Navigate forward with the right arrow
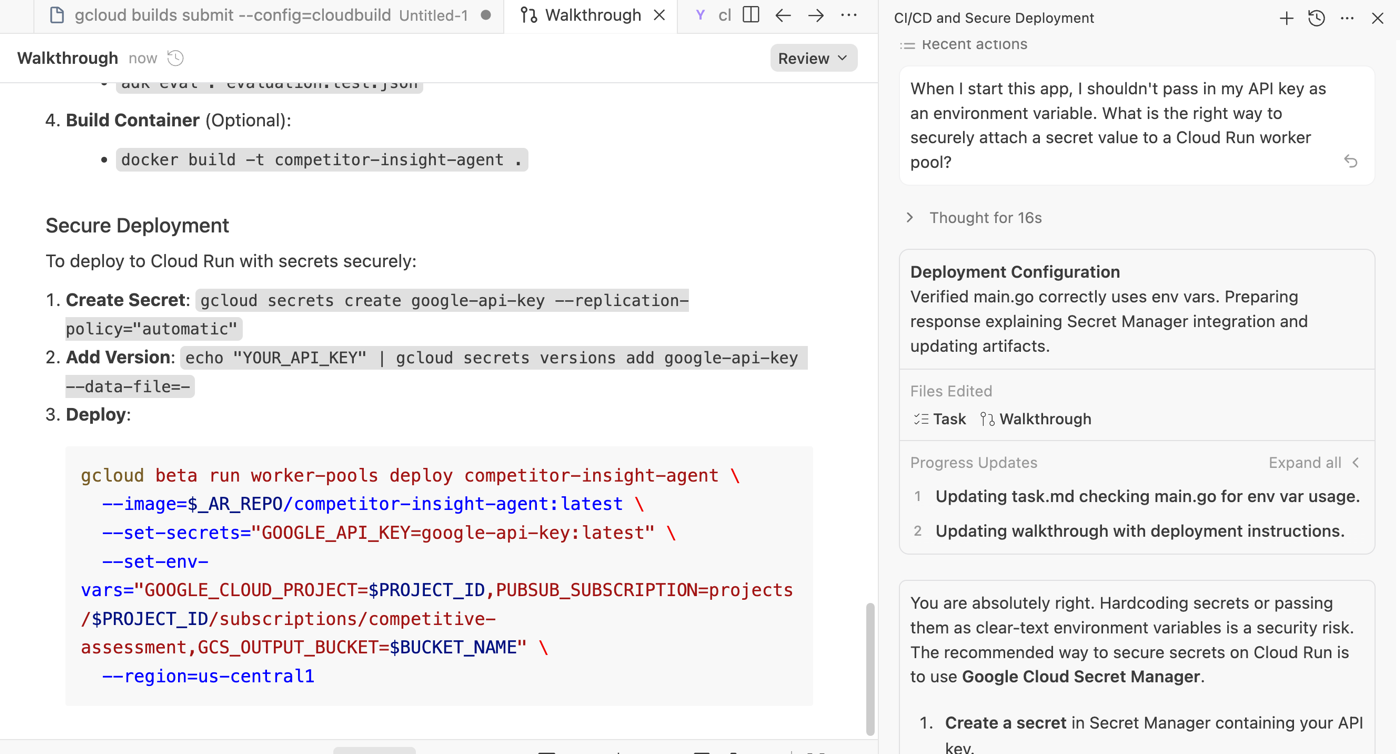The height and width of the screenshot is (754, 1400). 816,16
